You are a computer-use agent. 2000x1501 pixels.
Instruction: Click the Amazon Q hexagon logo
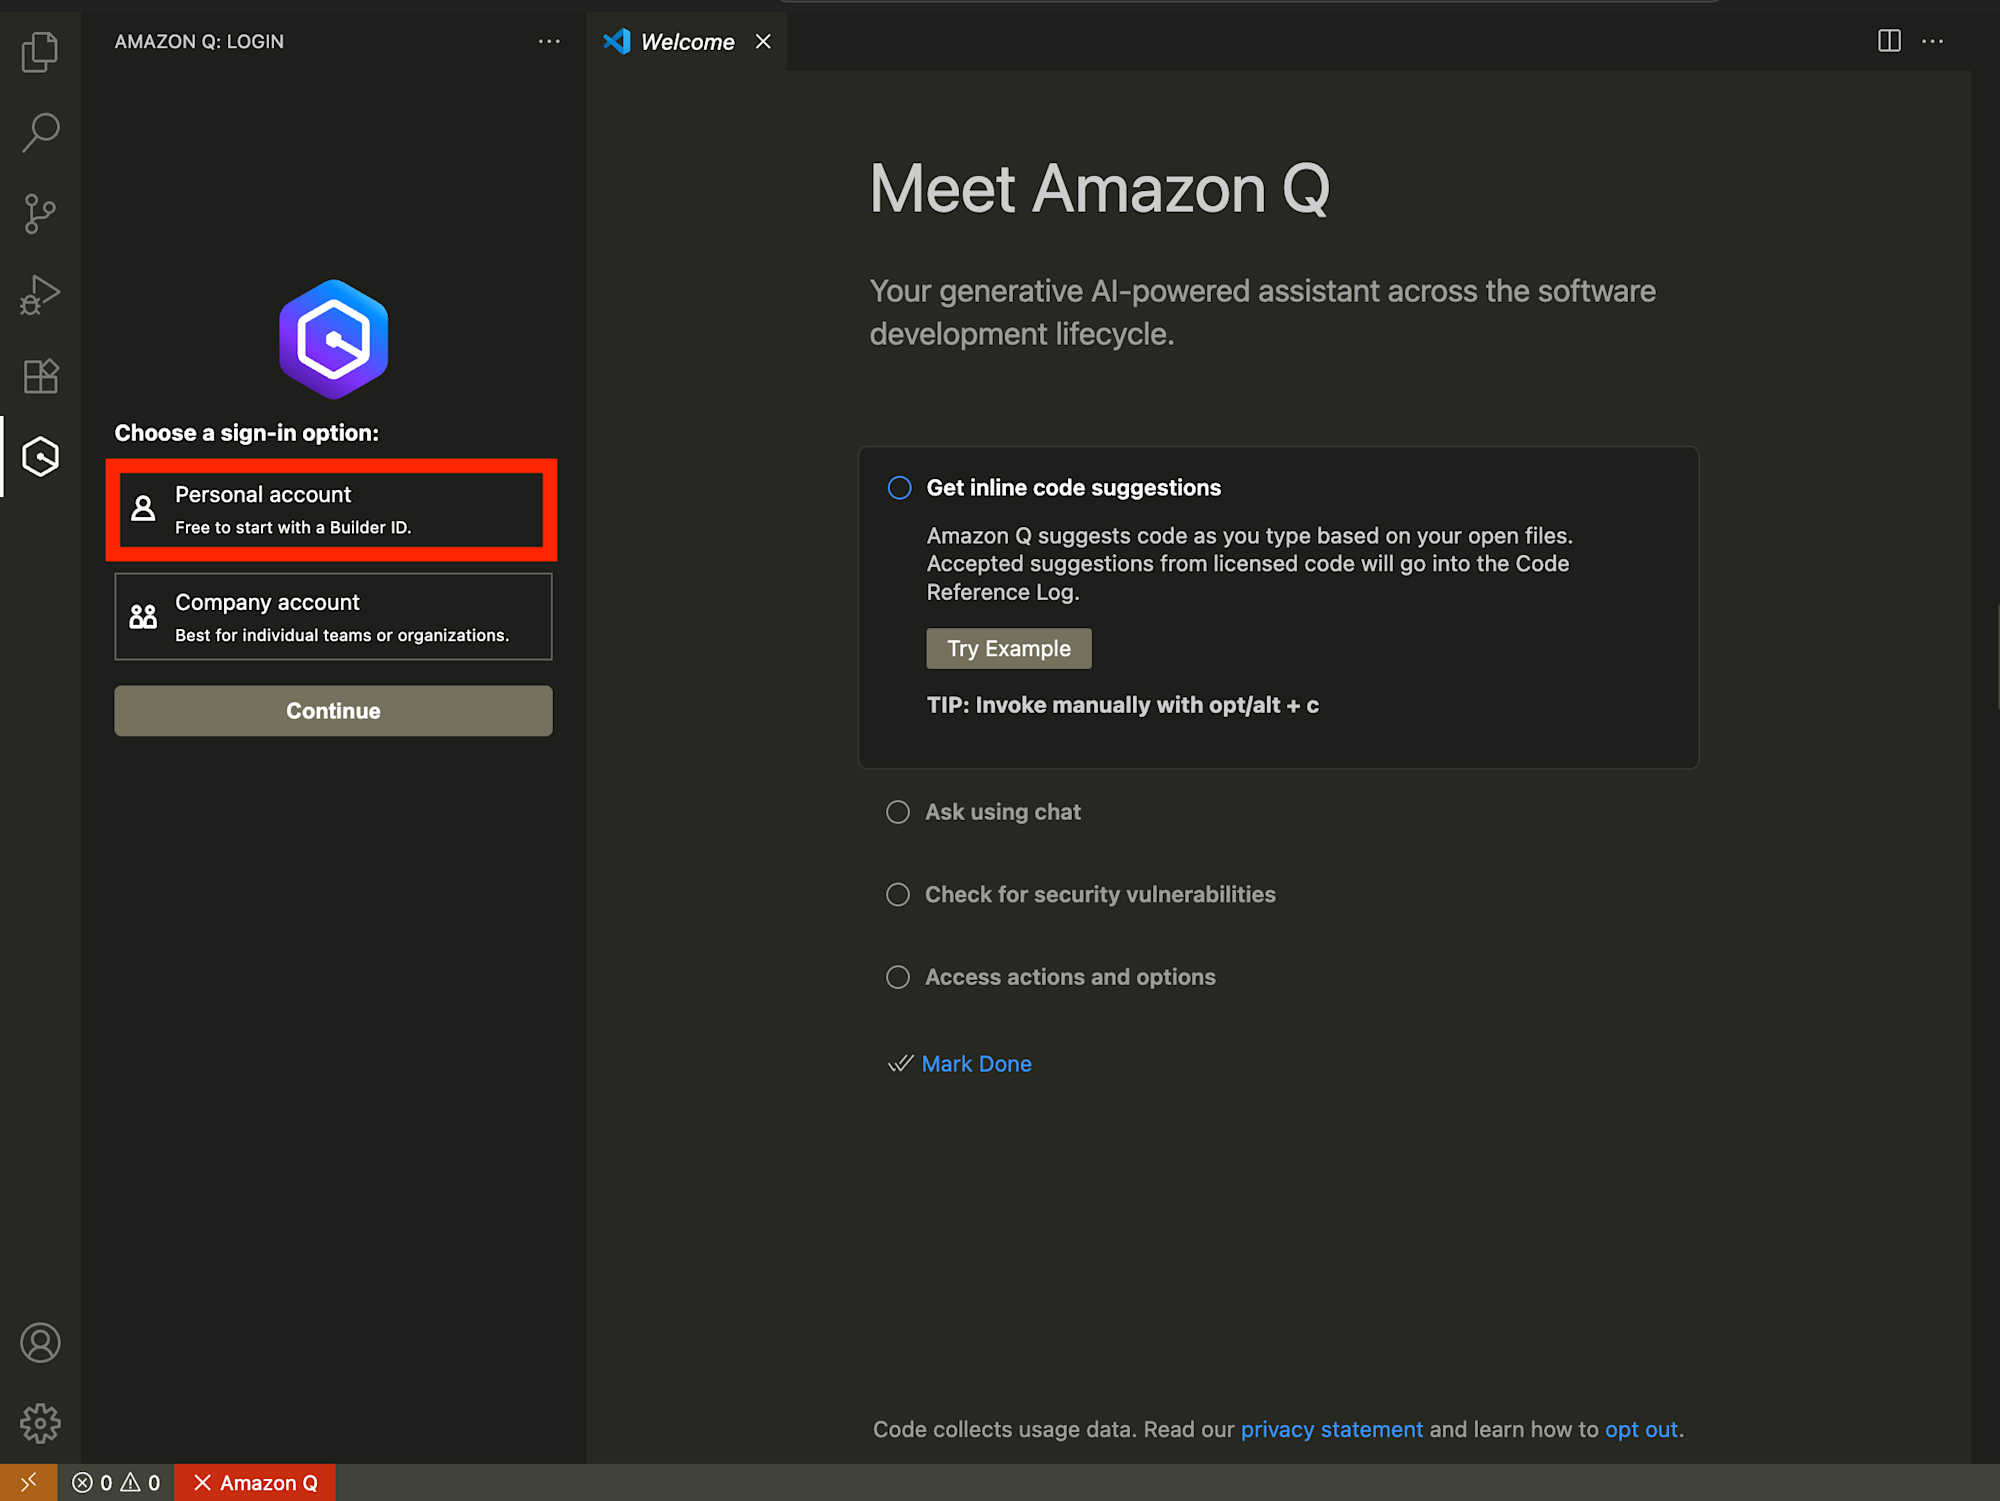(333, 339)
